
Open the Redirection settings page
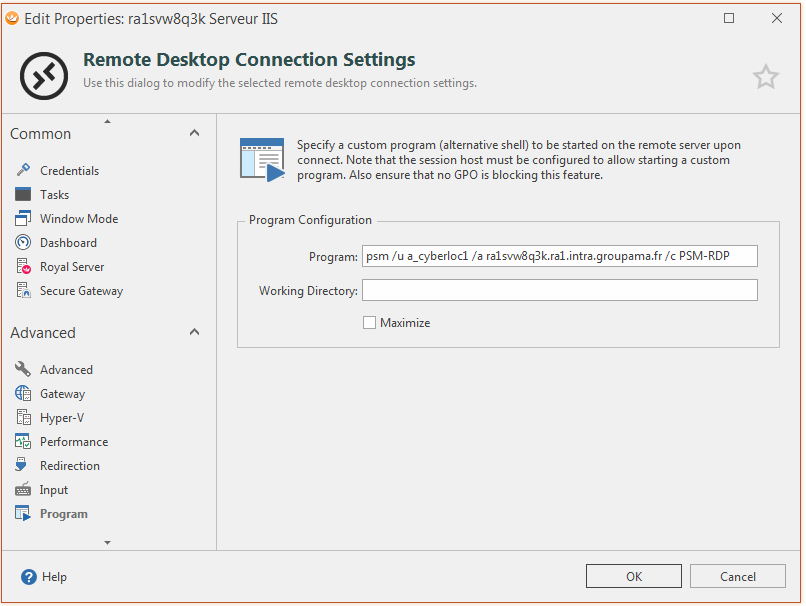[69, 466]
